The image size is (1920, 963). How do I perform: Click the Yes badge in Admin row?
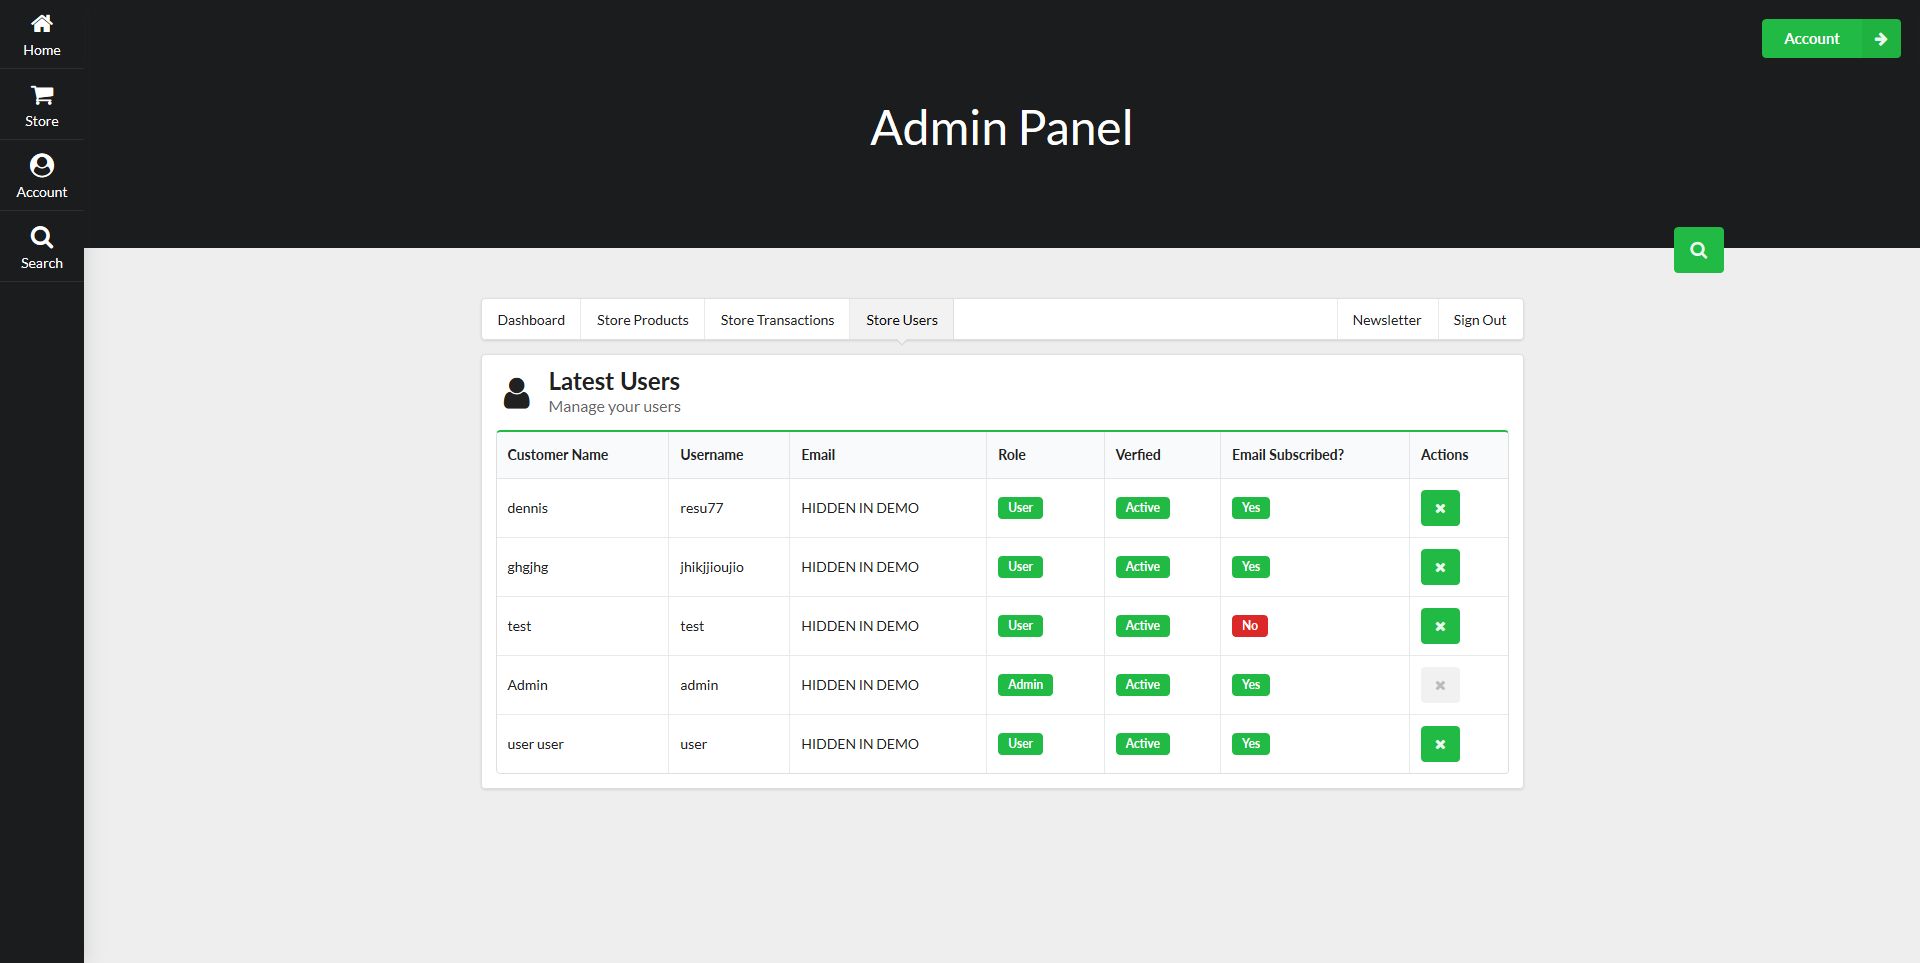[1251, 685]
